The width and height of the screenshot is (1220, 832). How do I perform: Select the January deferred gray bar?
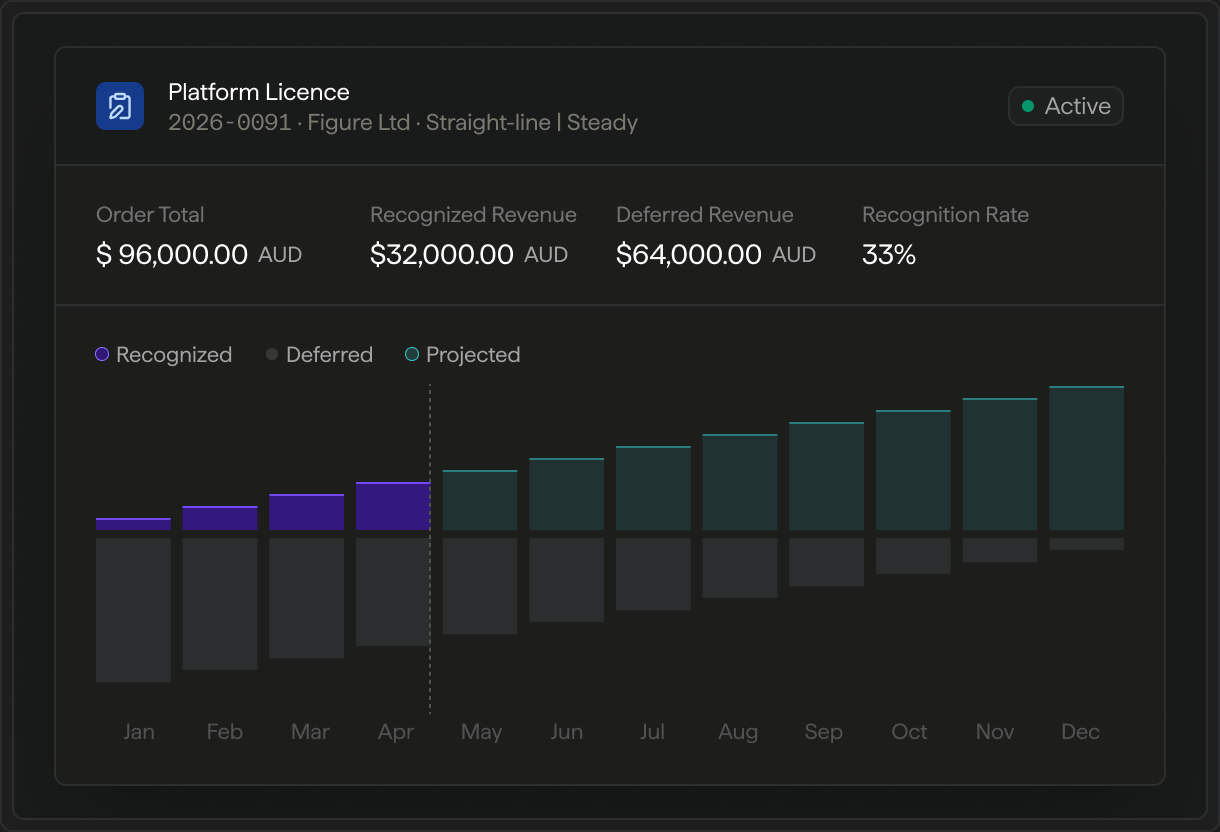click(x=133, y=610)
